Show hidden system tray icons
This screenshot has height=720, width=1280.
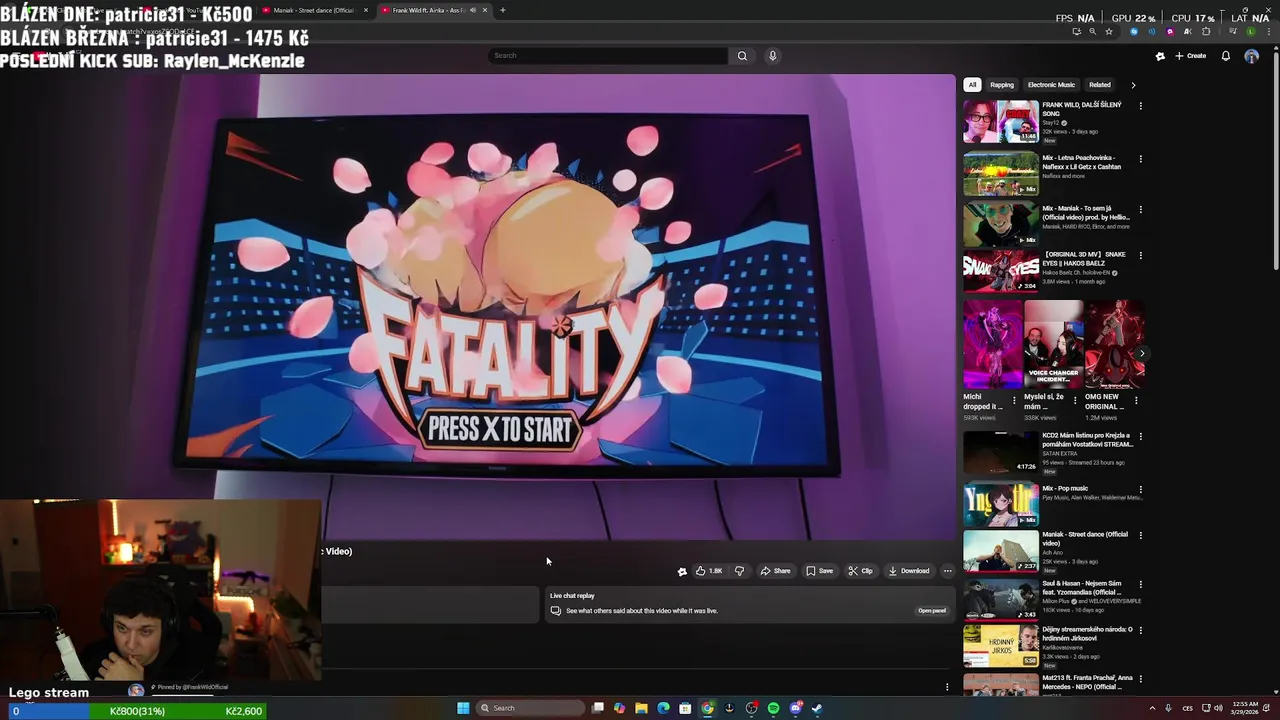pyautogui.click(x=1152, y=708)
